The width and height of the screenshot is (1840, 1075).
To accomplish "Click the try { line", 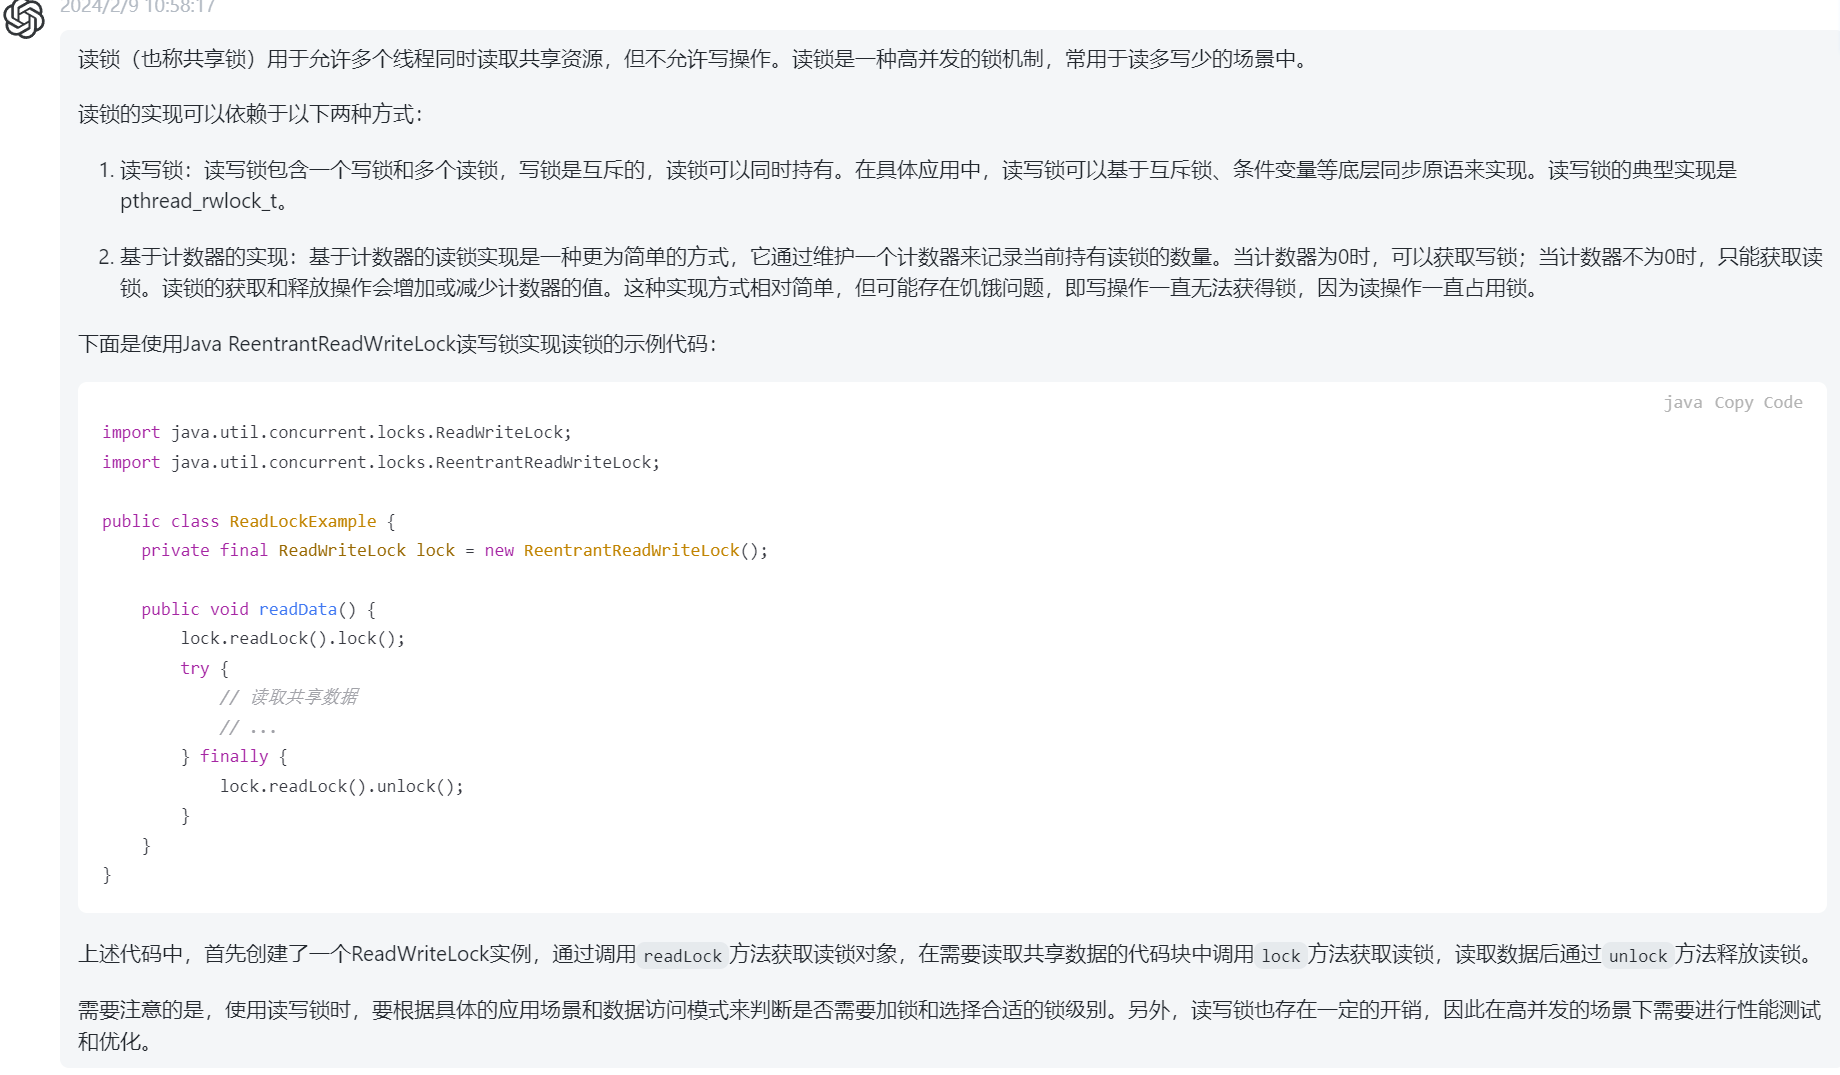I will pos(205,668).
